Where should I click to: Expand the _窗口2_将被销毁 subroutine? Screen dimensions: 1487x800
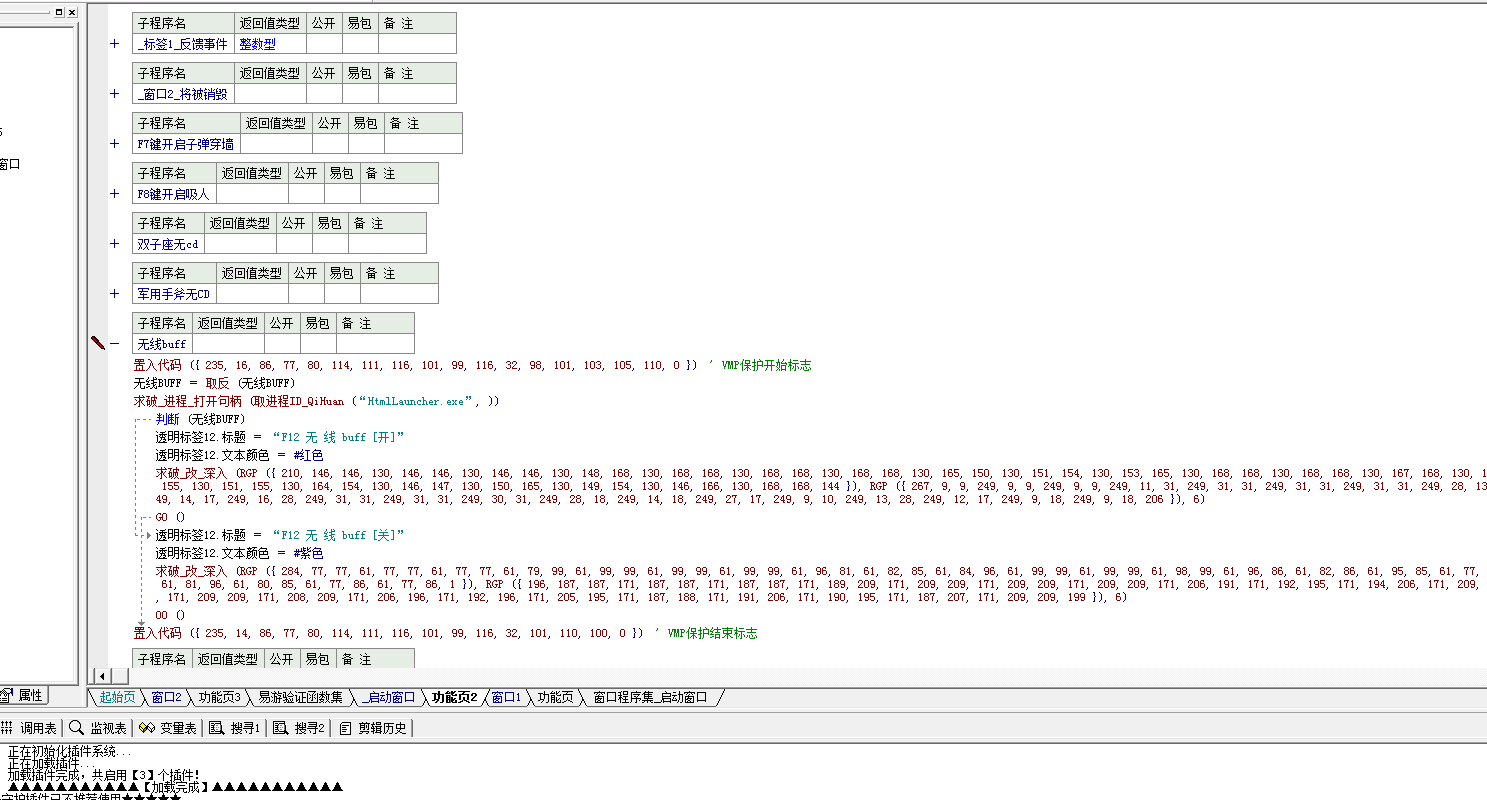[x=114, y=94]
